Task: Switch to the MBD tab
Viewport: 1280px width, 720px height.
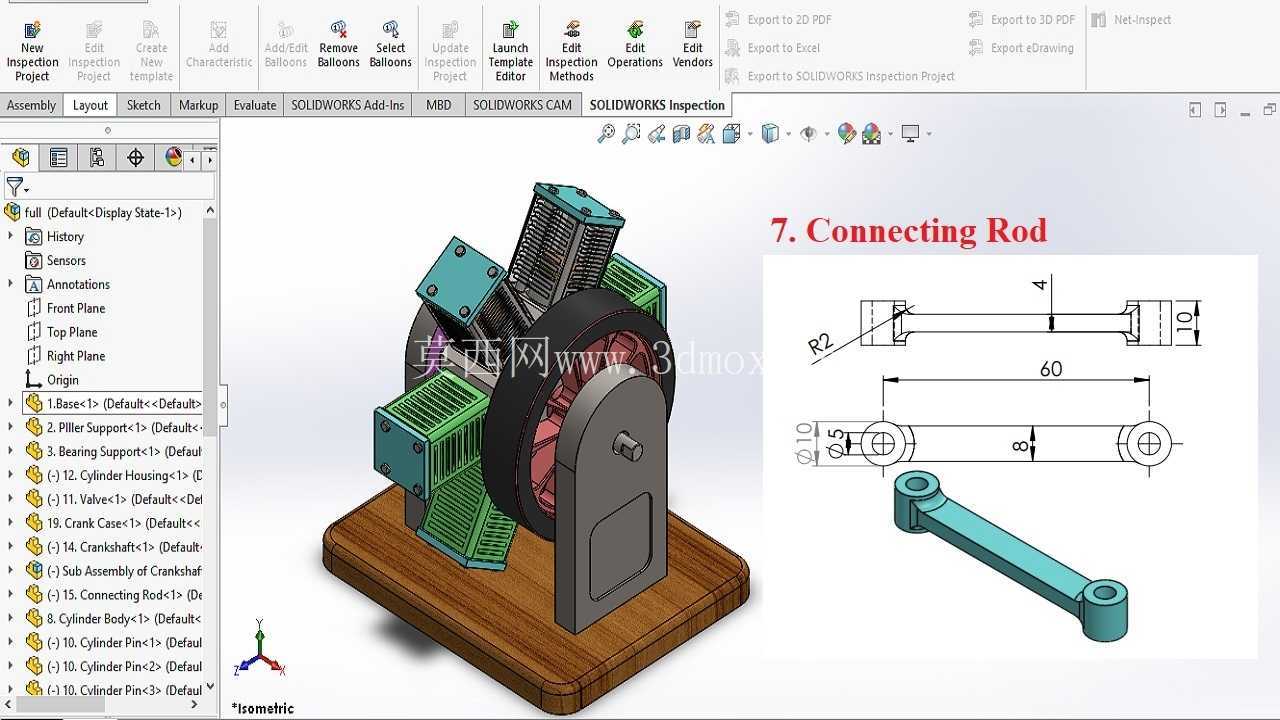Action: (x=438, y=105)
